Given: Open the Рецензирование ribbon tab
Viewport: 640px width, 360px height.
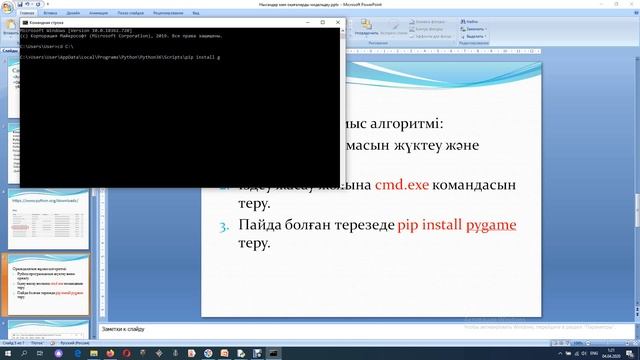Looking at the screenshot, I should (168, 13).
